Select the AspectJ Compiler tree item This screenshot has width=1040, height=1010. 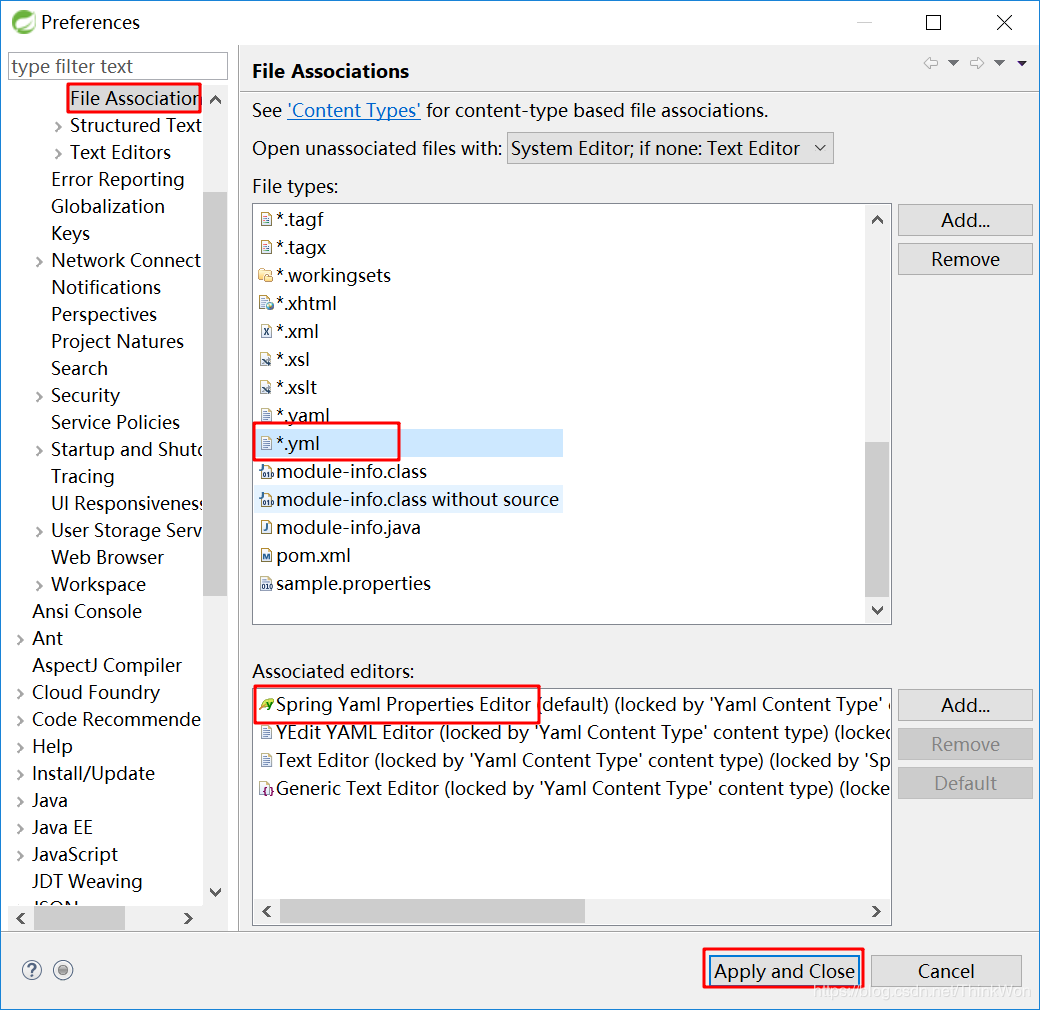click(107, 666)
